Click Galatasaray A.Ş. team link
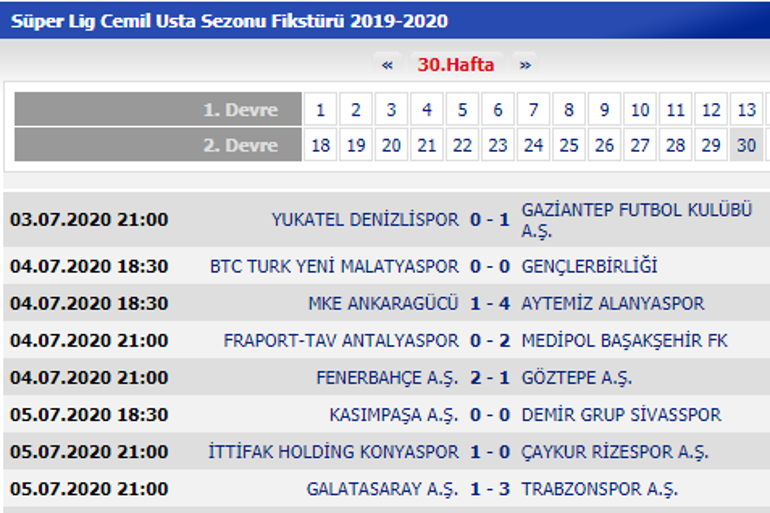770x513 pixels. 382,489
